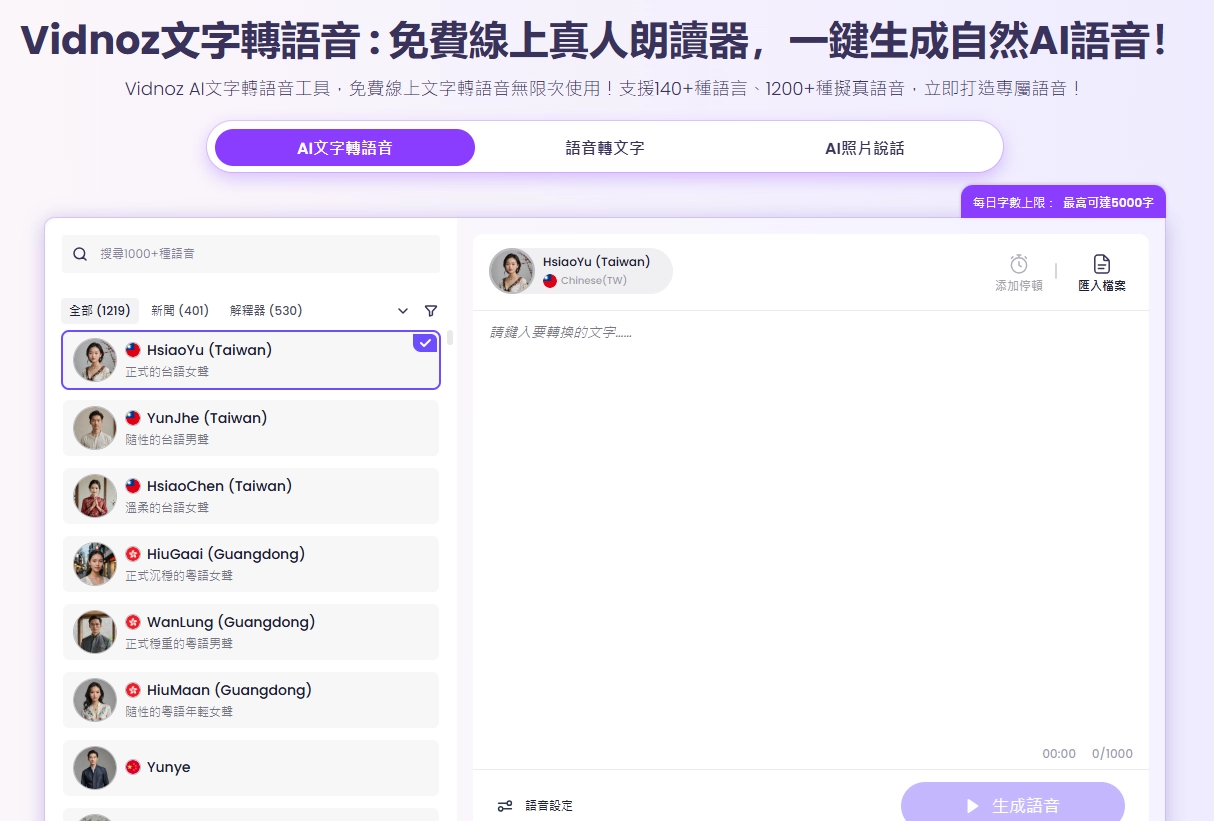The width and height of the screenshot is (1214, 821).
Task: Click the description 正式穩重的粵語男聲
Action: pyautogui.click(x=179, y=644)
